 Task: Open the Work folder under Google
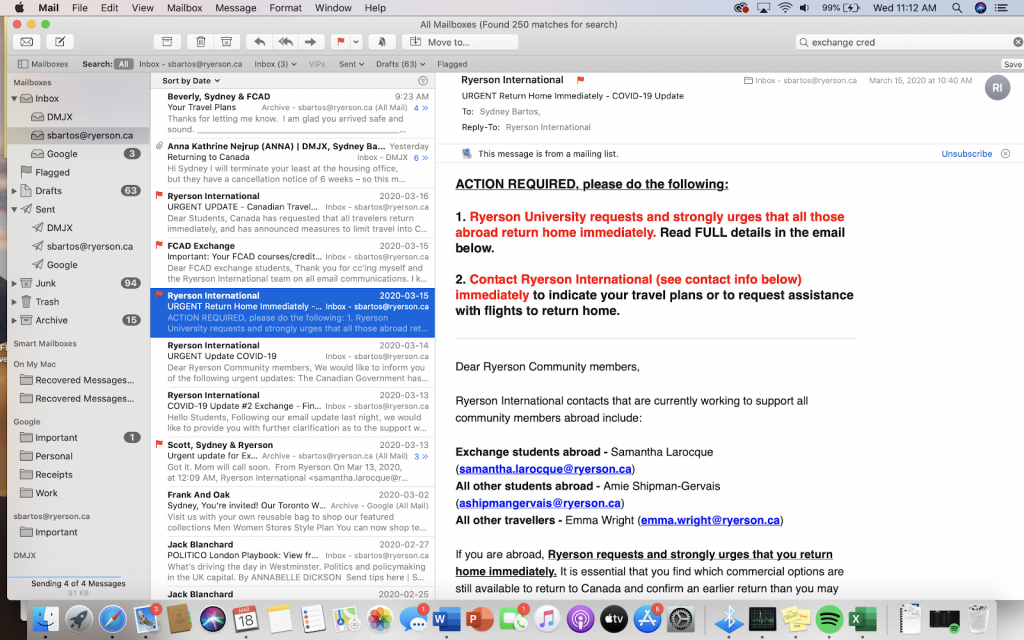46,493
